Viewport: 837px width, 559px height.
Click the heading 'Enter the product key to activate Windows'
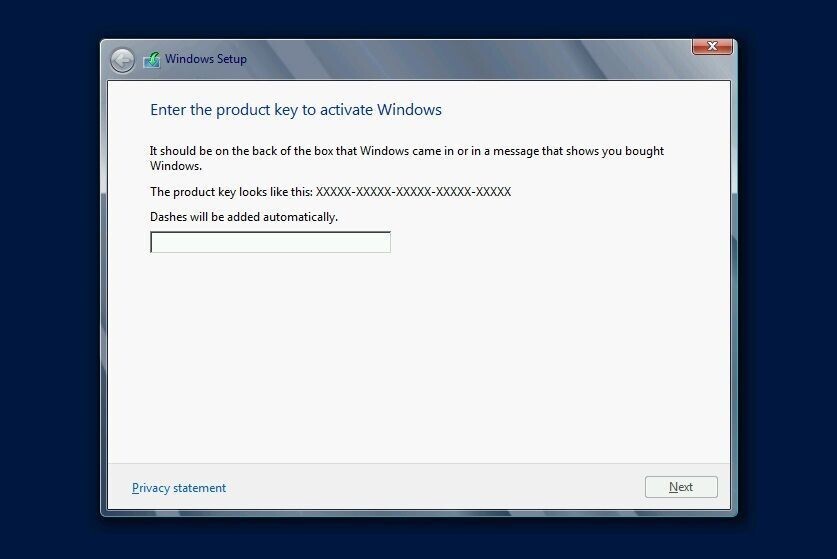click(296, 110)
